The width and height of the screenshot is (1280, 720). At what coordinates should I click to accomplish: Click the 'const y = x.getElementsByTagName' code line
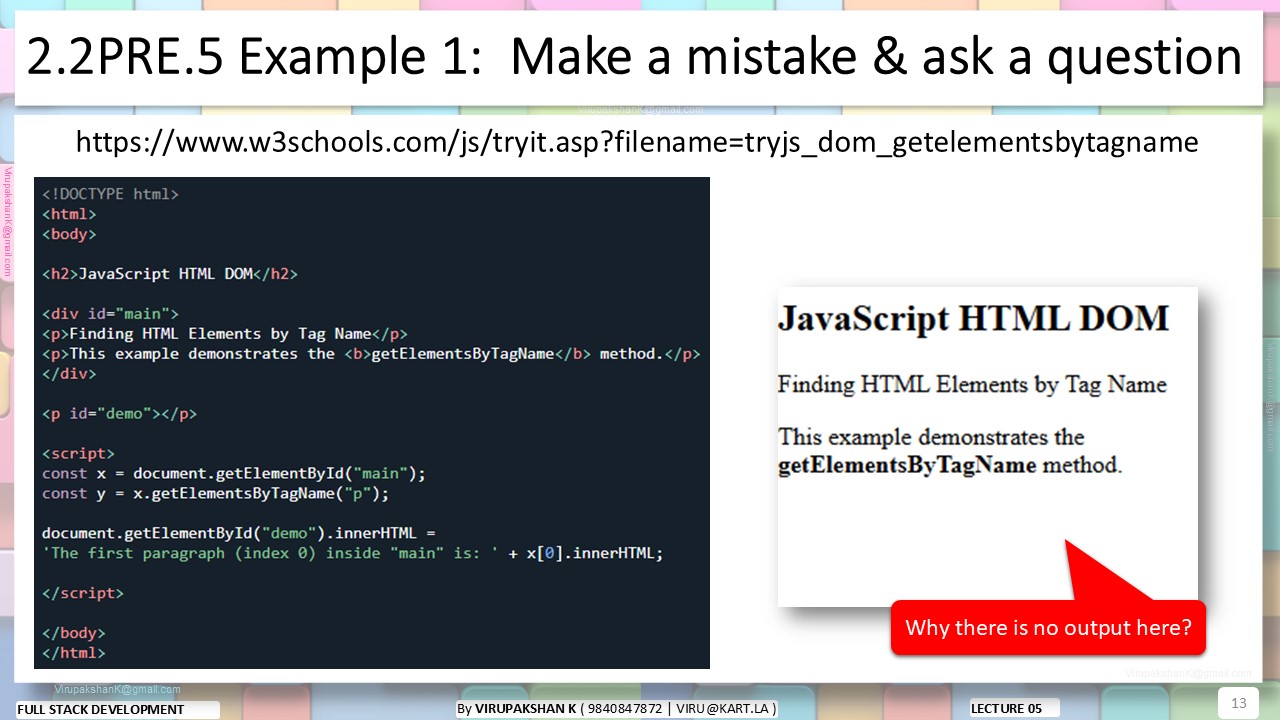click(x=216, y=494)
